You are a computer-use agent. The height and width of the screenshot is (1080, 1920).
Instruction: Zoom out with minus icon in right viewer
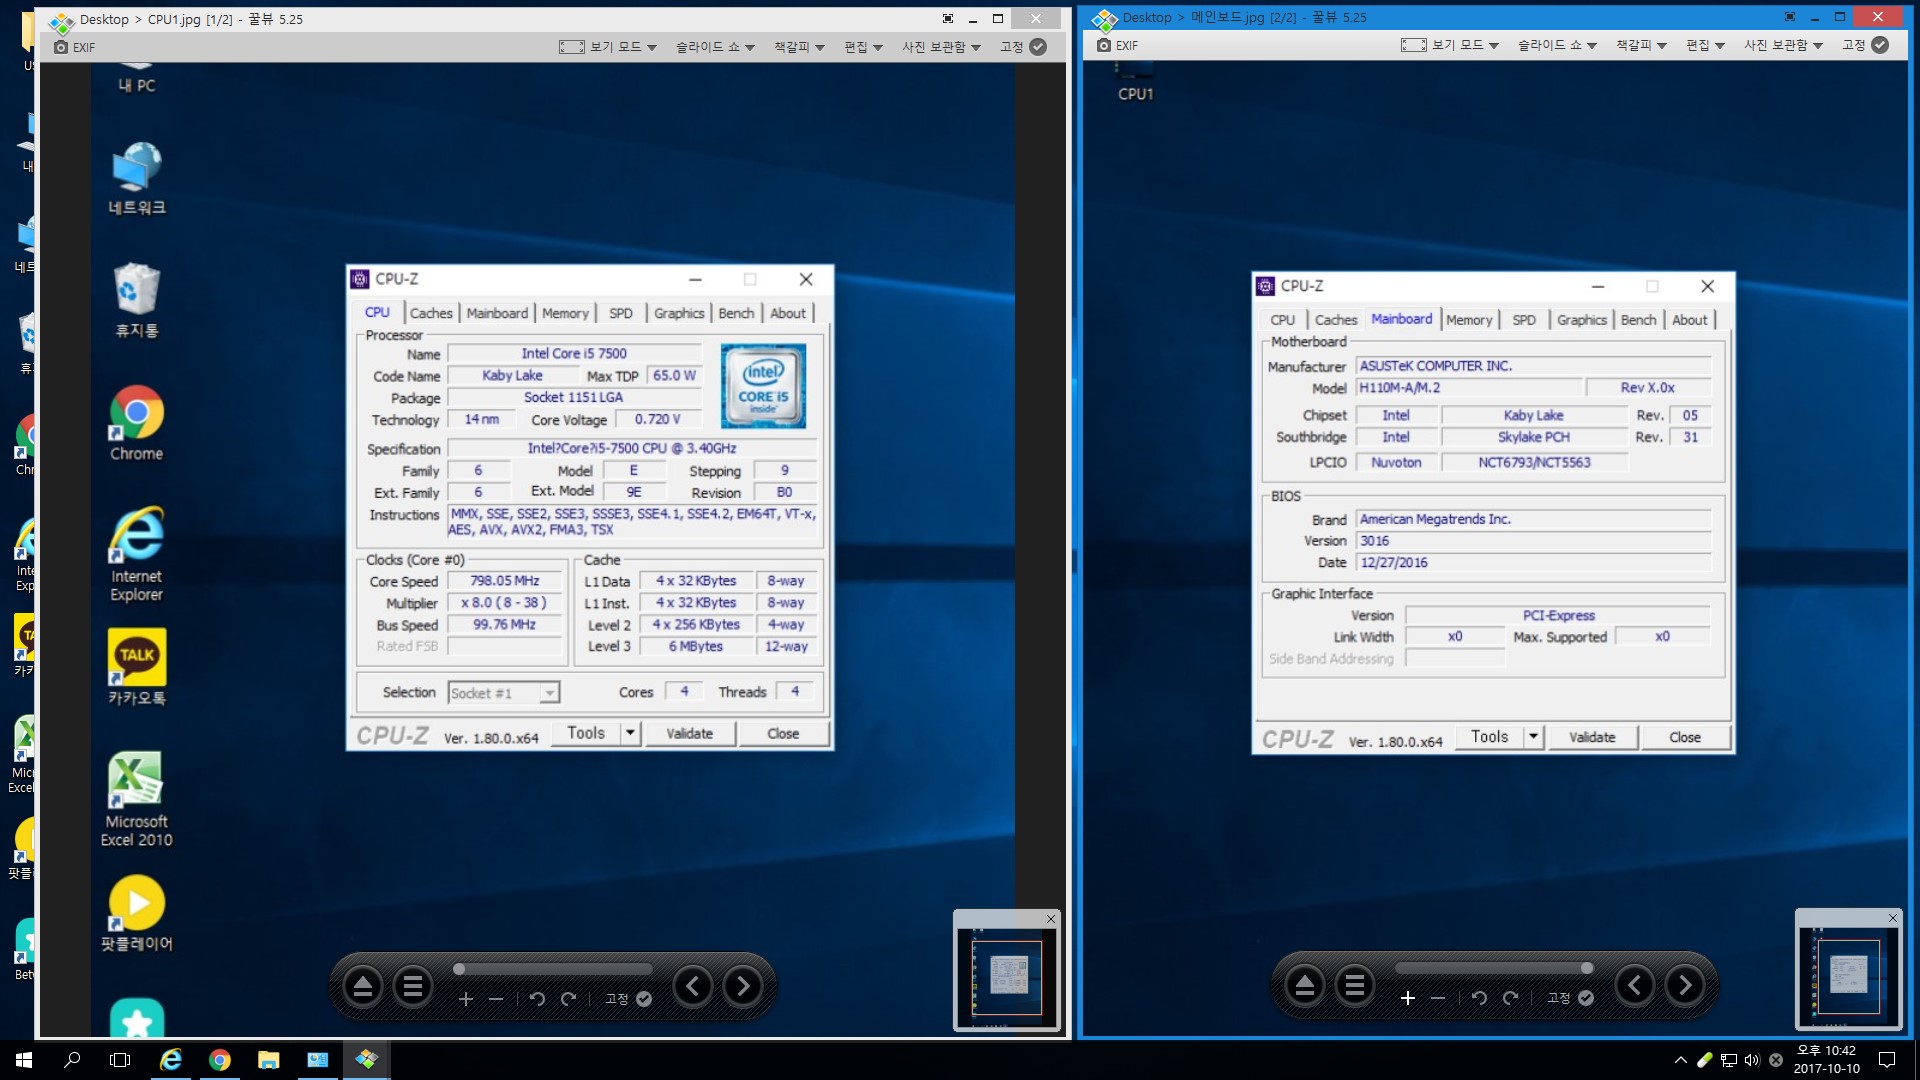[1438, 998]
